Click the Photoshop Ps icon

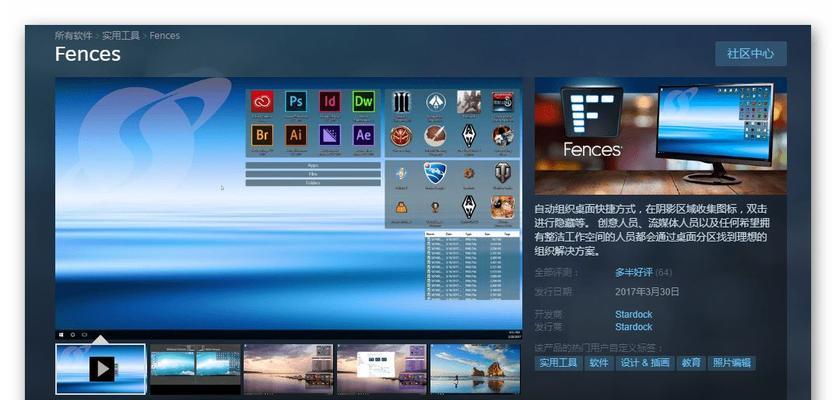(x=296, y=101)
